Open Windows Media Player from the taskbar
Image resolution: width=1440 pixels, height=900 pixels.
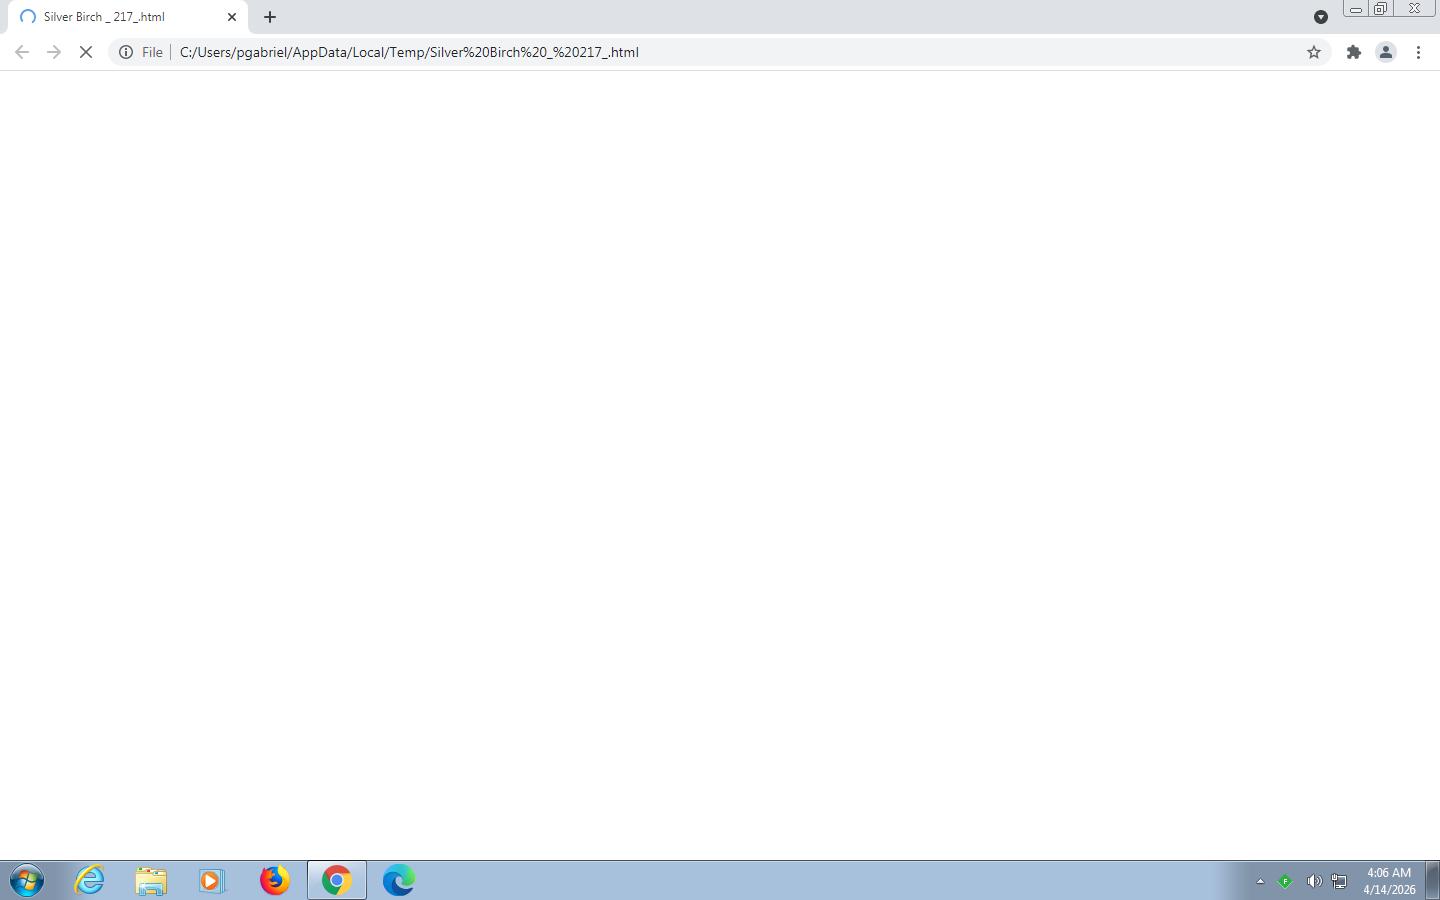tap(211, 880)
